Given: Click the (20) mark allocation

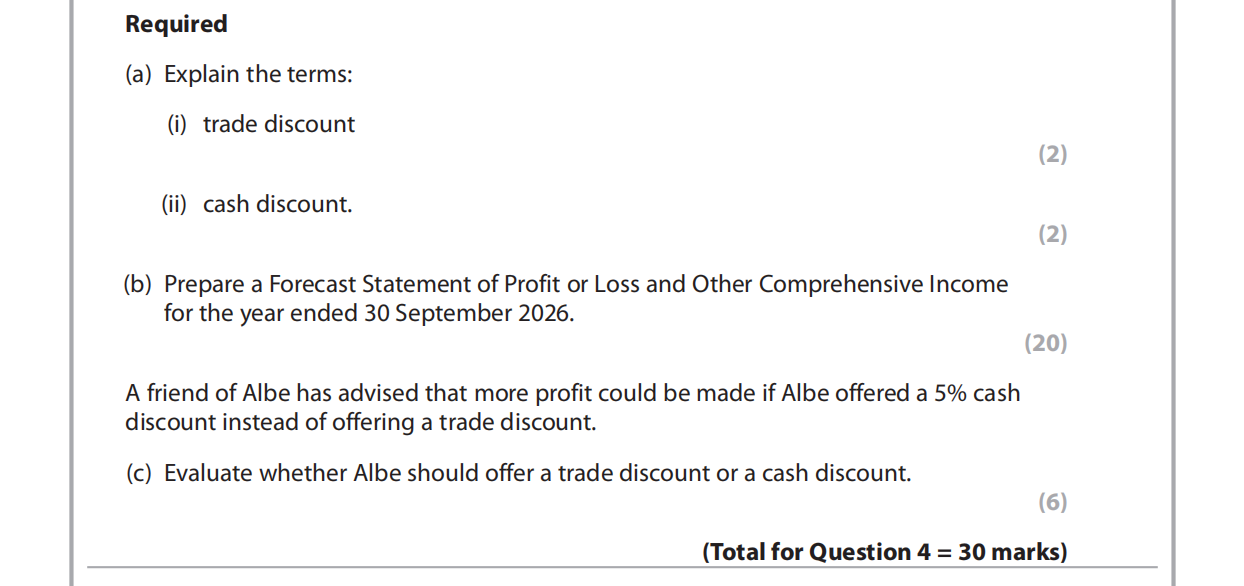Looking at the screenshot, I should pyautogui.click(x=1046, y=343).
